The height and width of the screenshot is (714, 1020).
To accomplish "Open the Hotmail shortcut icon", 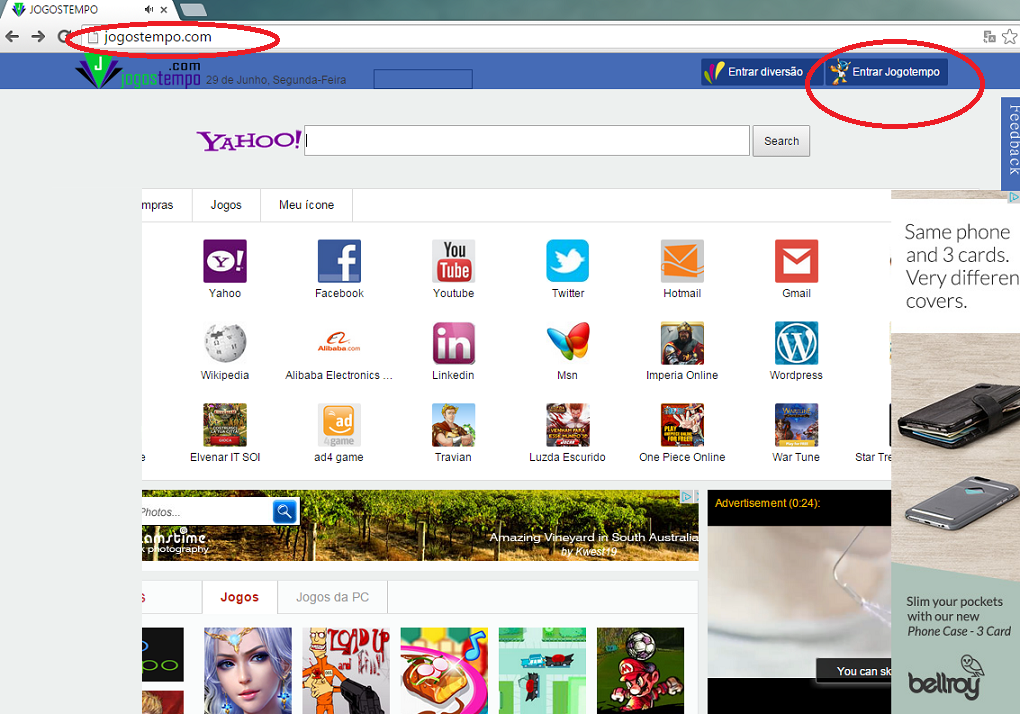I will click(682, 261).
